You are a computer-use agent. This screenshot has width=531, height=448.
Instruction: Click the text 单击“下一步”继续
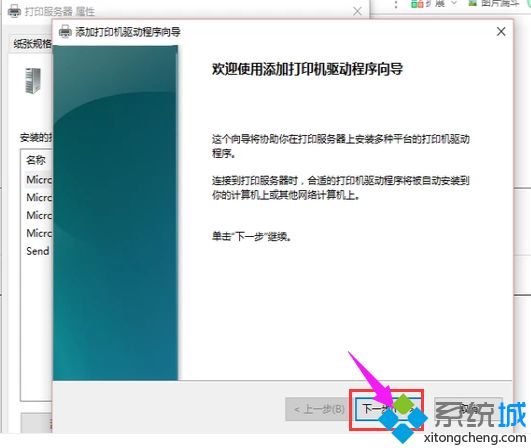pos(251,236)
